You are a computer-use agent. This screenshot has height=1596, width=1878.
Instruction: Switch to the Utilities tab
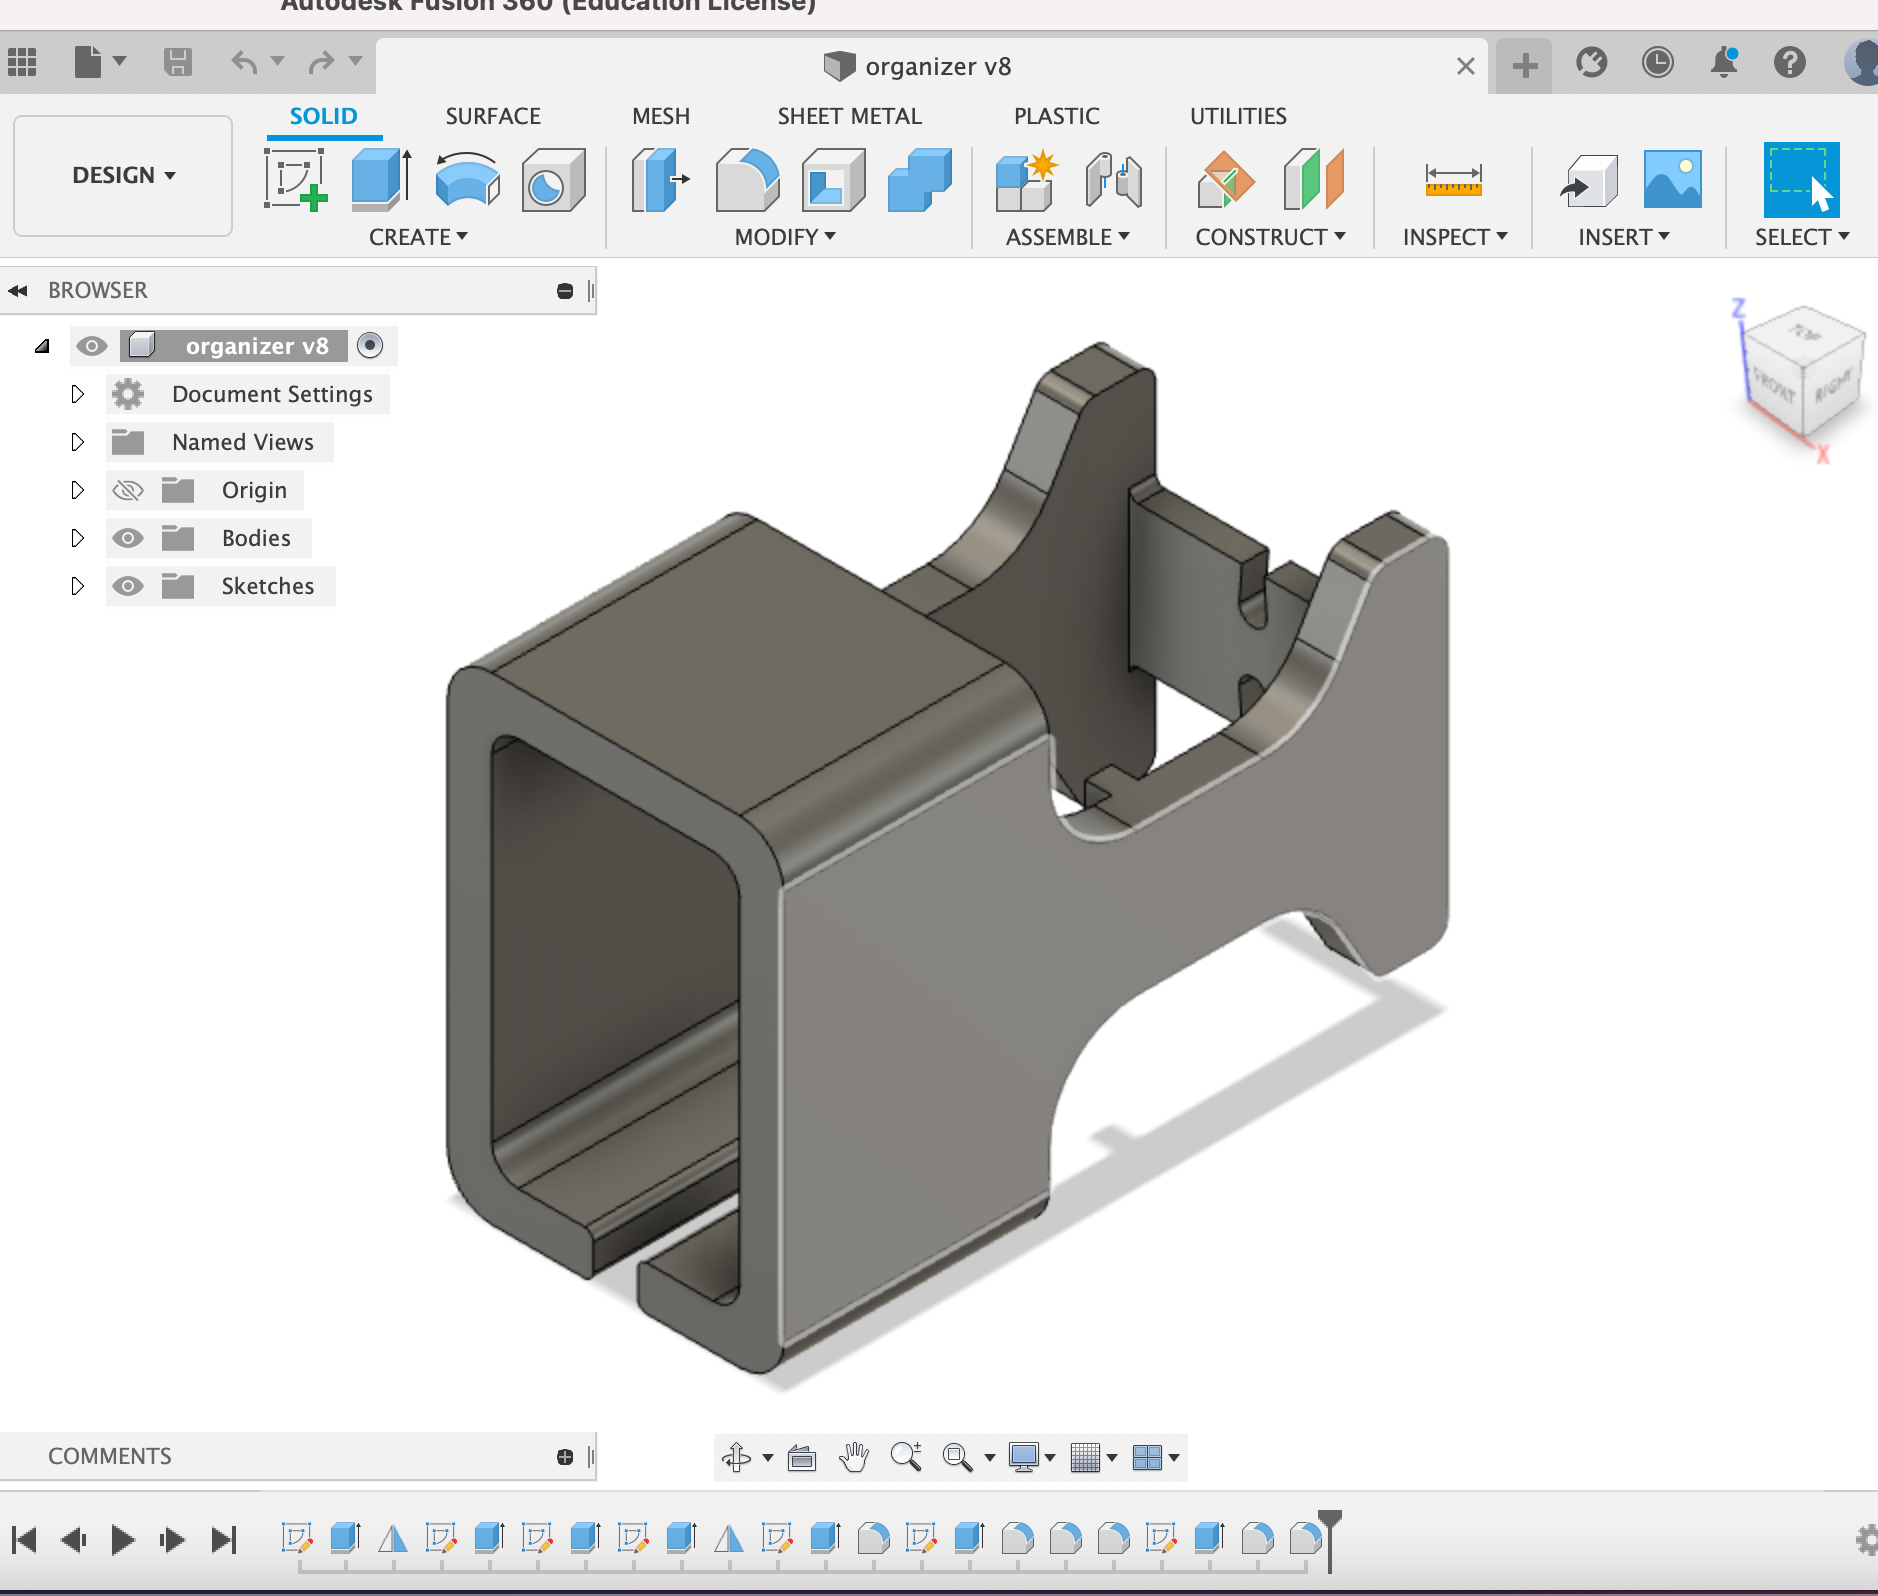pyautogui.click(x=1238, y=116)
